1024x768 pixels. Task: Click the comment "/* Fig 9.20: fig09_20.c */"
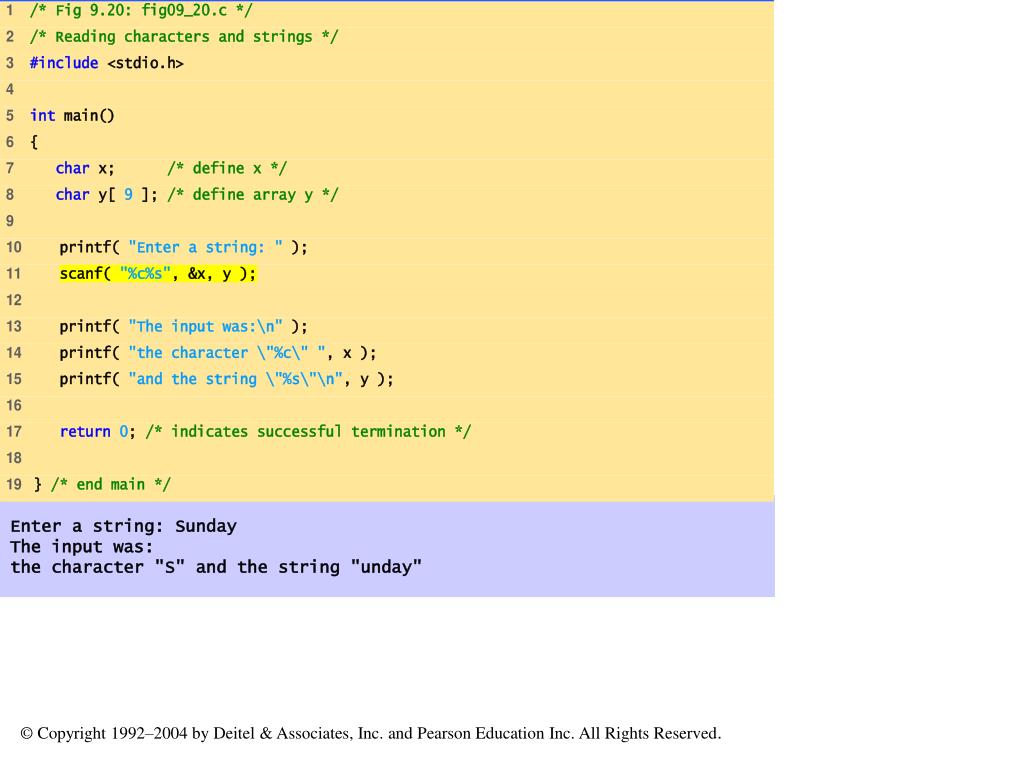point(140,10)
